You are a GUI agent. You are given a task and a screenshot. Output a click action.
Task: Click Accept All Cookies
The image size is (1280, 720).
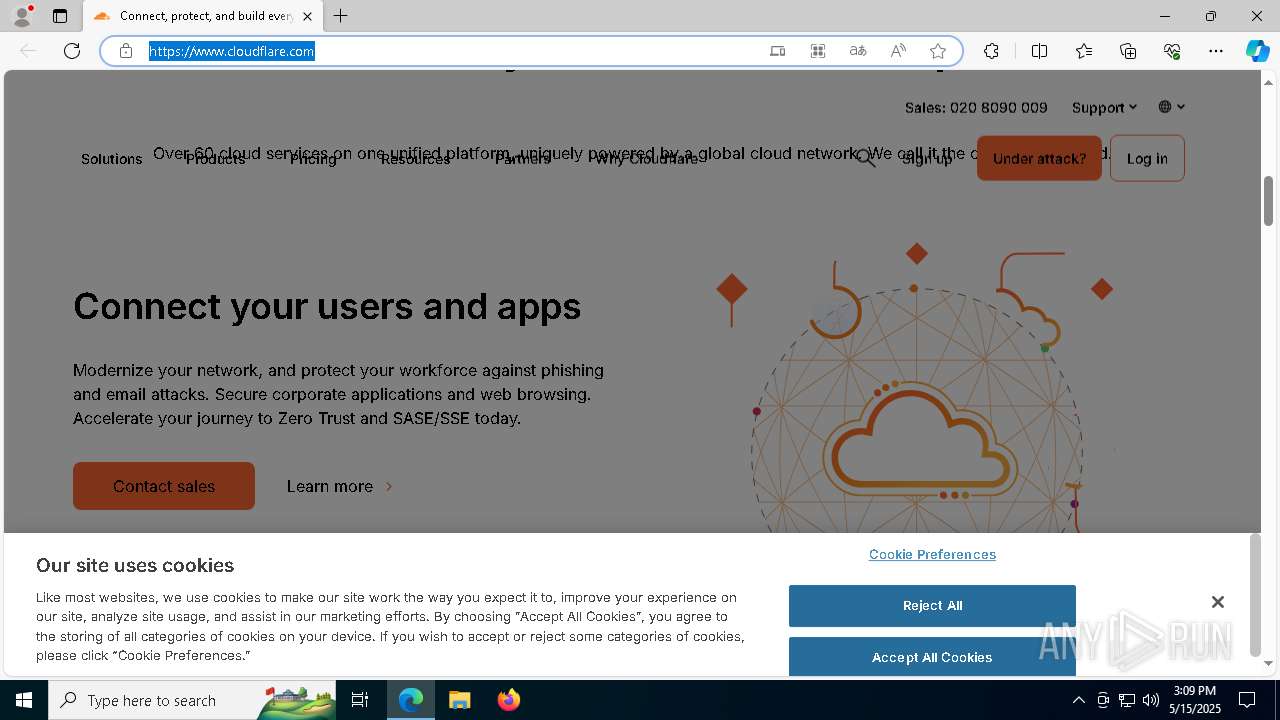pos(932,656)
